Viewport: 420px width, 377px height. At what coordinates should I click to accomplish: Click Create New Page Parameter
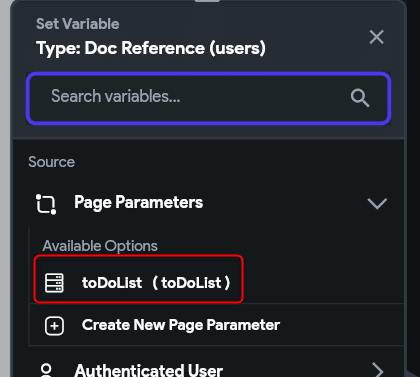181,325
